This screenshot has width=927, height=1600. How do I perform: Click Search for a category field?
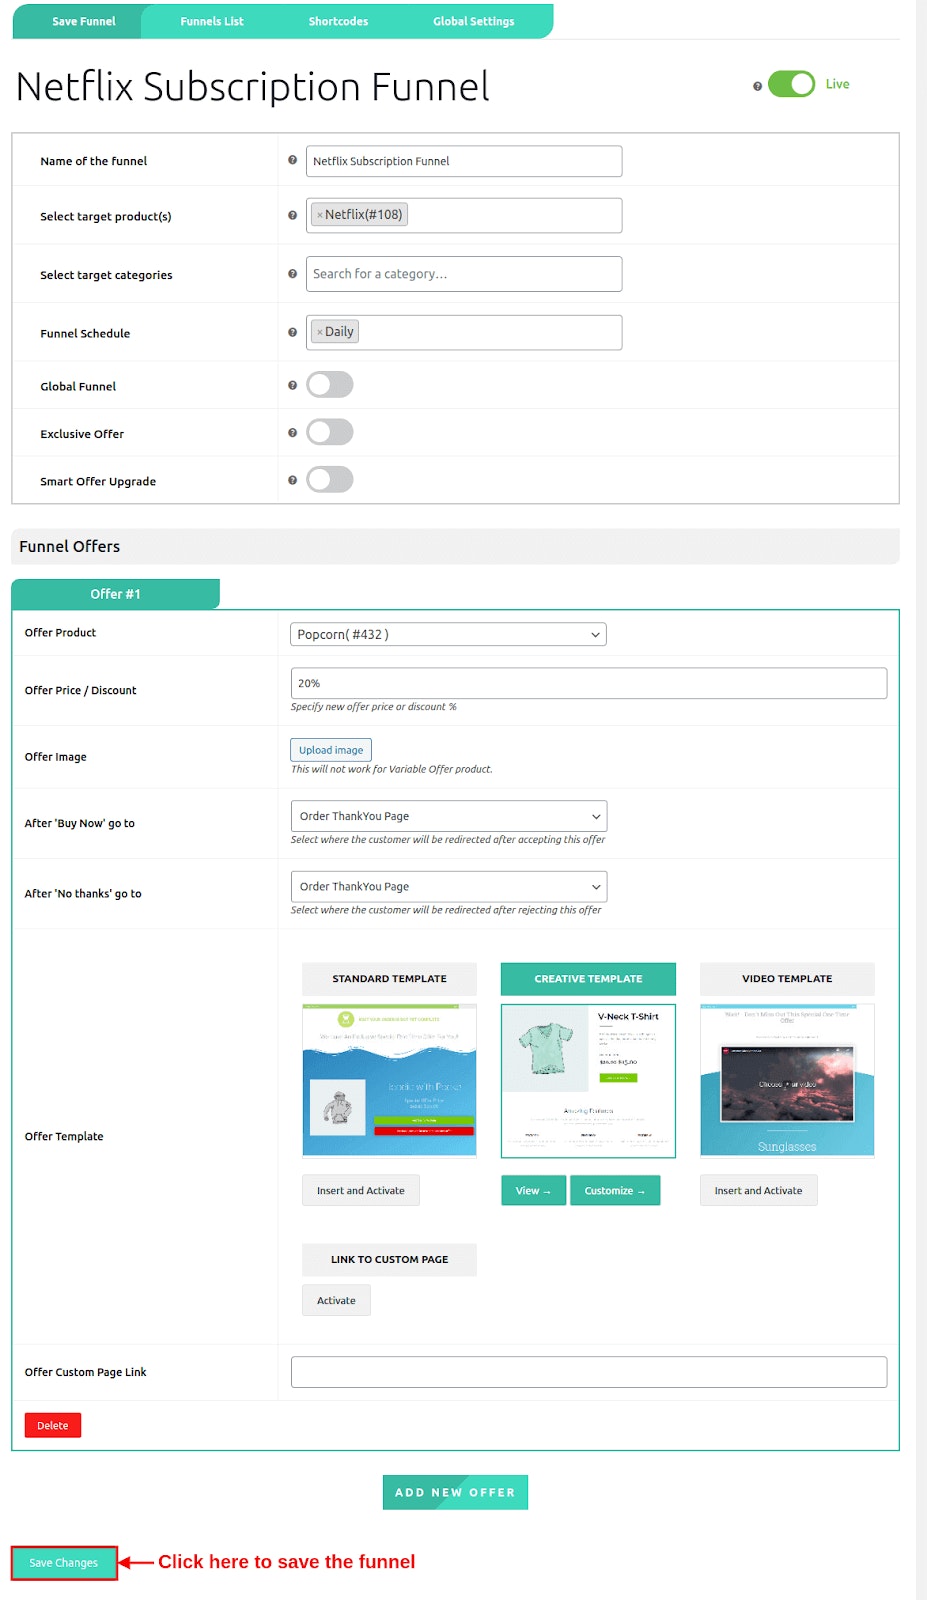pyautogui.click(x=464, y=274)
